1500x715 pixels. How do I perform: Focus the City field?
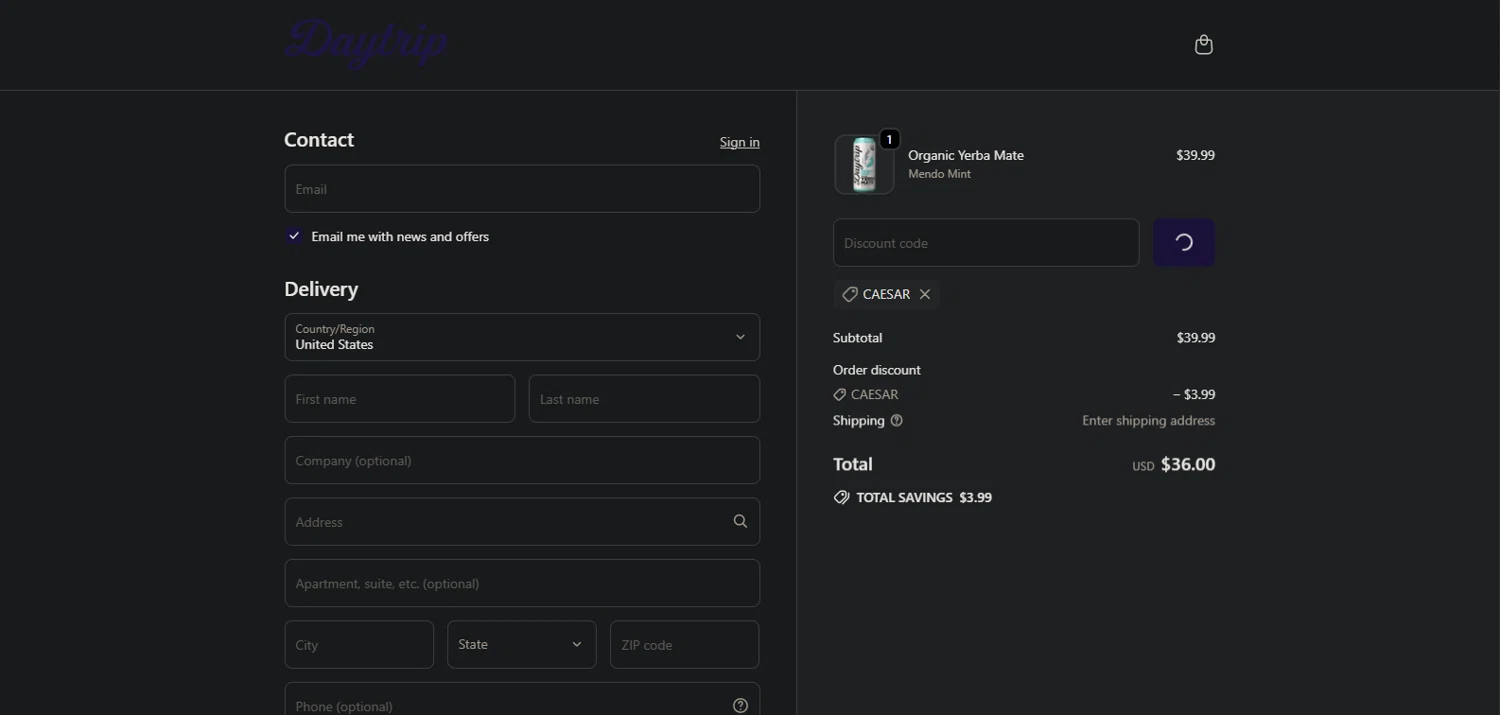[x=359, y=645]
